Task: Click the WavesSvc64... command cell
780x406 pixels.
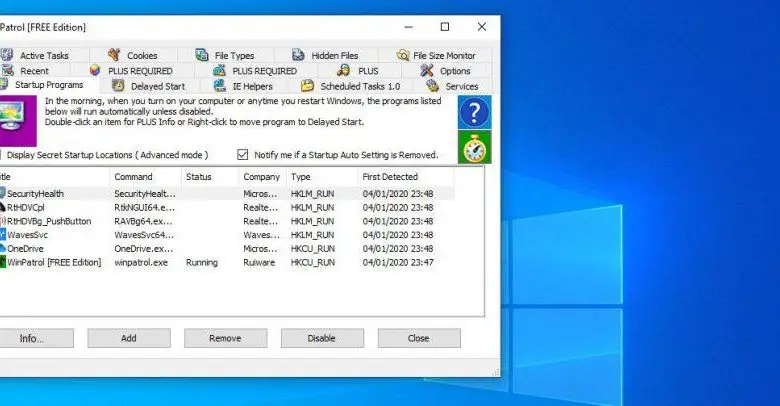Action: (144, 235)
